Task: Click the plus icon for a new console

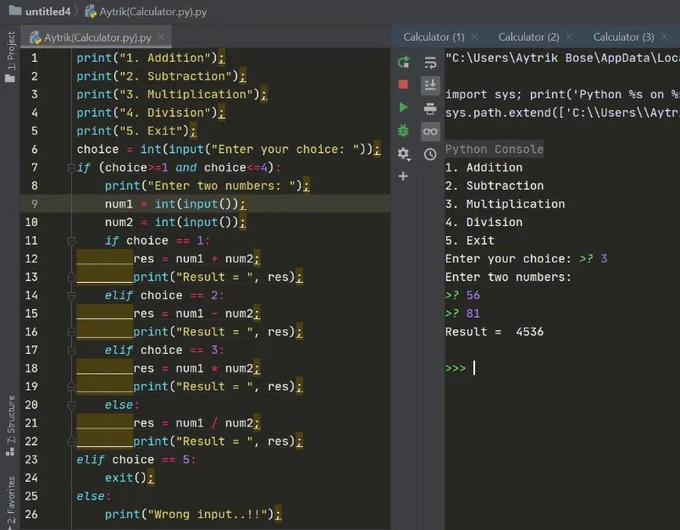Action: (403, 176)
